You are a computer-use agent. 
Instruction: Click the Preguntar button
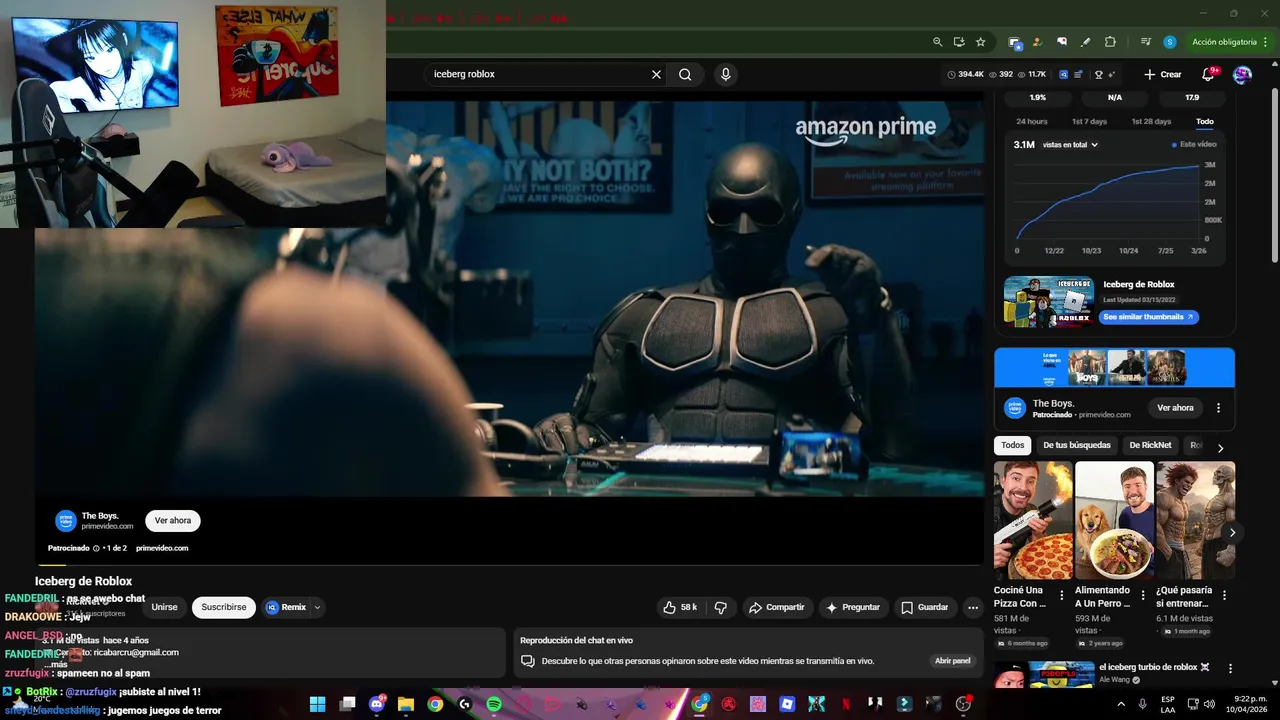pyautogui.click(x=853, y=607)
